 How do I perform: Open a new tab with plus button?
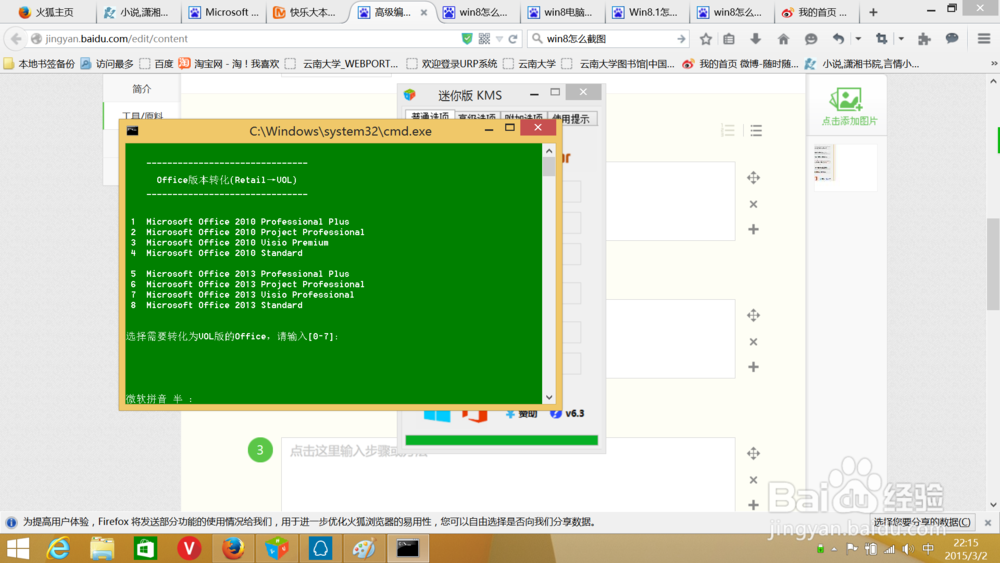point(873,12)
